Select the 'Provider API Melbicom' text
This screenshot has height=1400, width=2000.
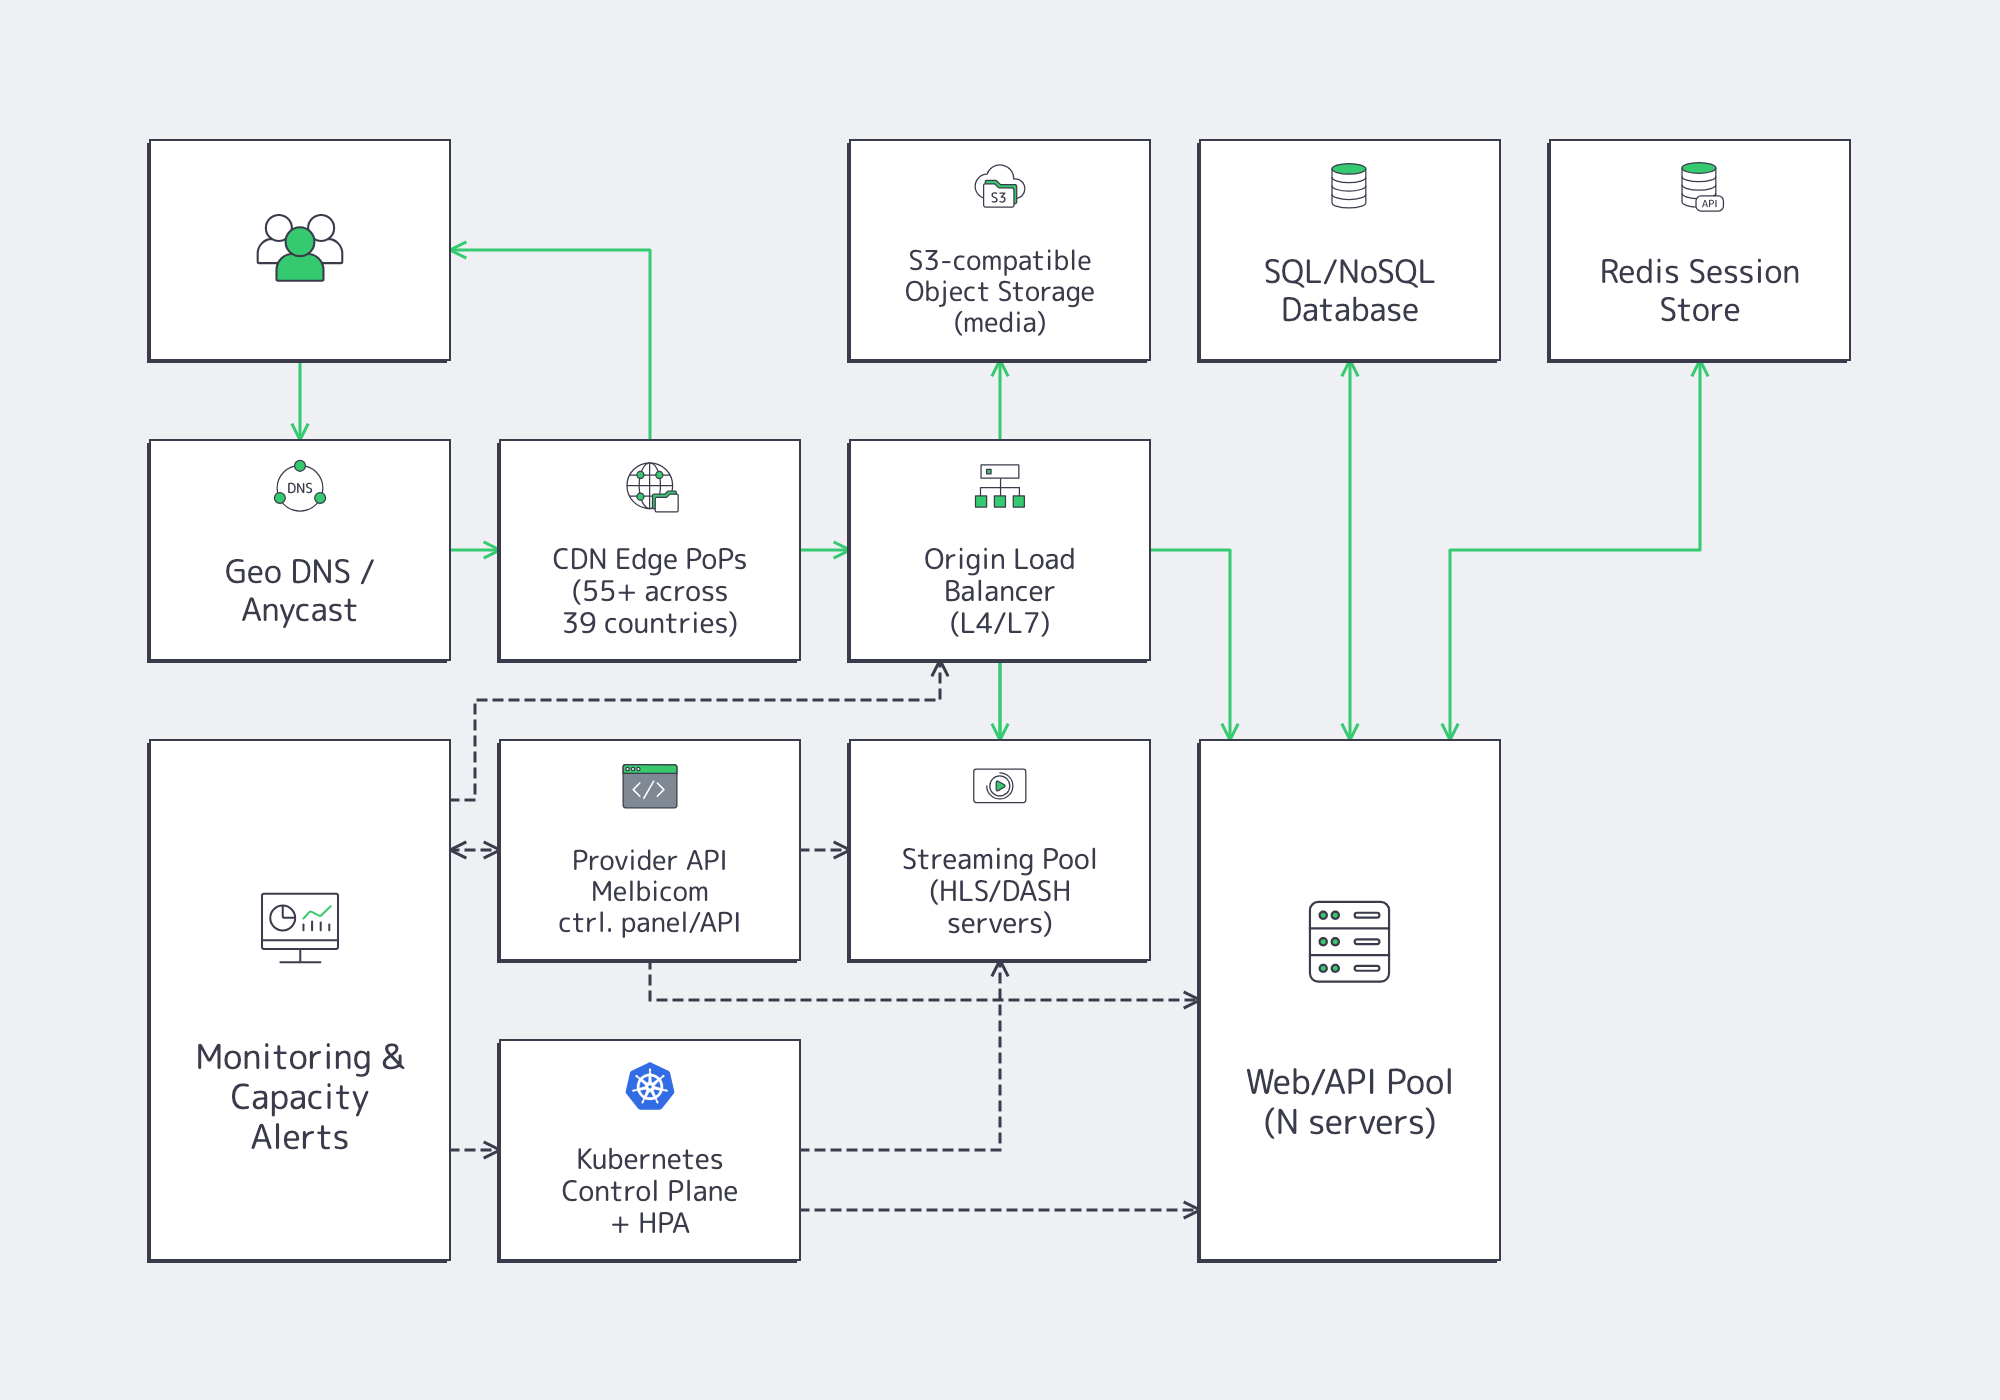pos(650,875)
